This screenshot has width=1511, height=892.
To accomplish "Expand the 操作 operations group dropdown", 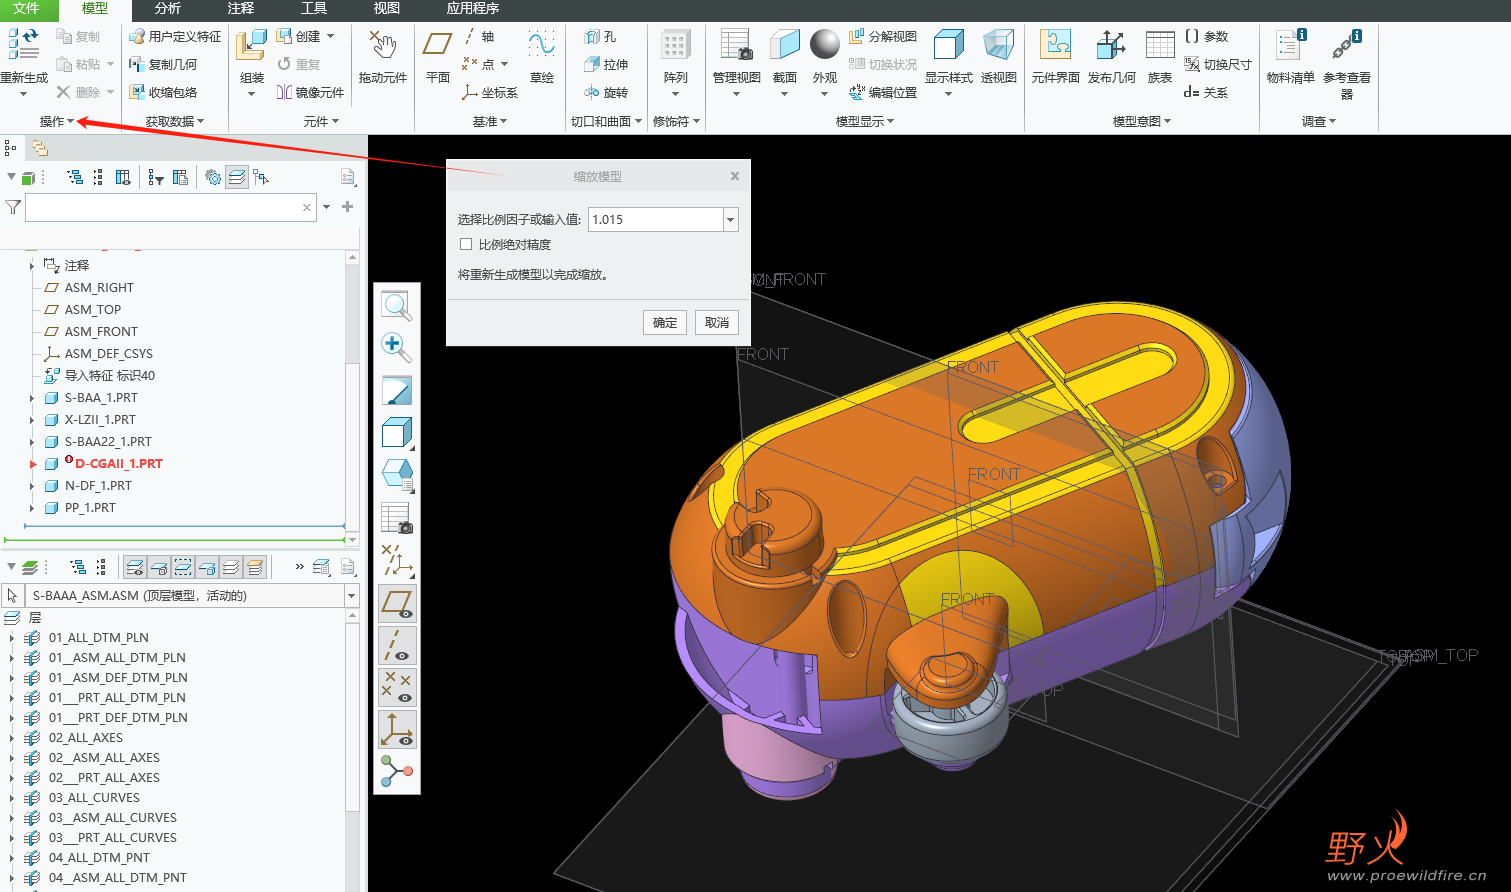I will click(57, 121).
